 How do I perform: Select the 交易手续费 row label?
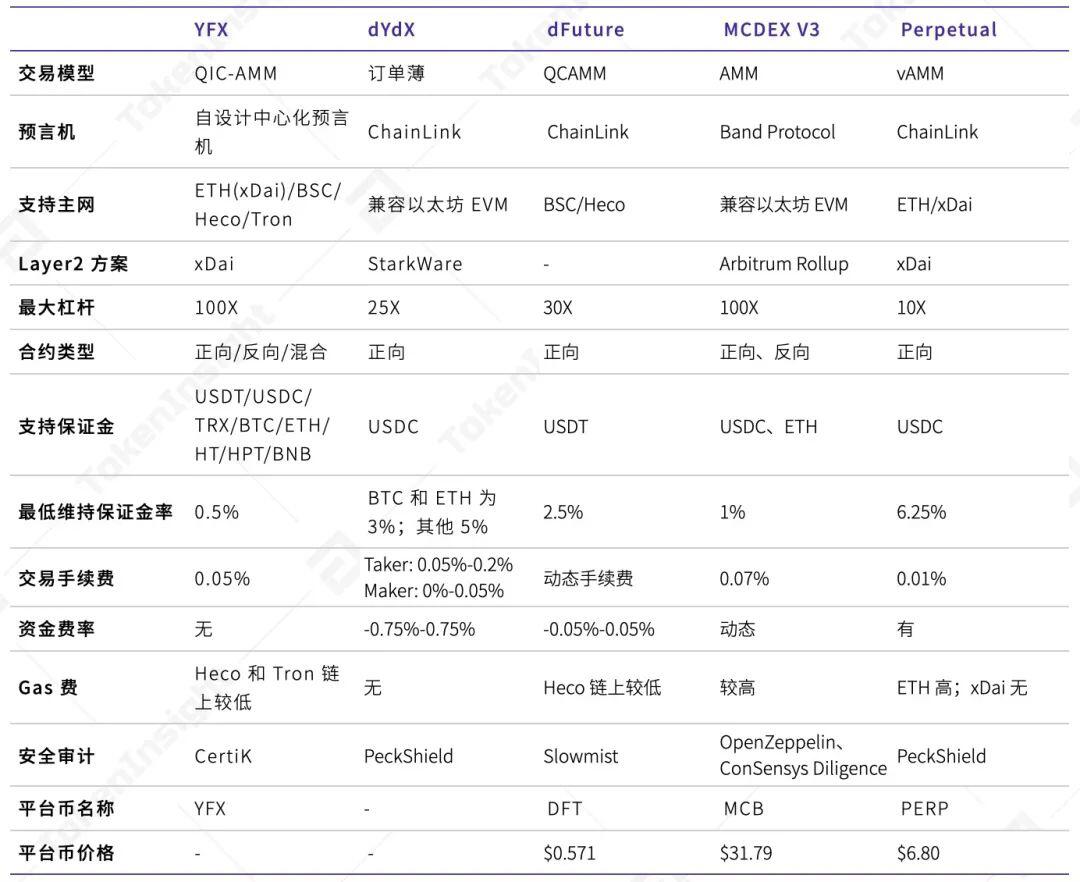(x=66, y=578)
